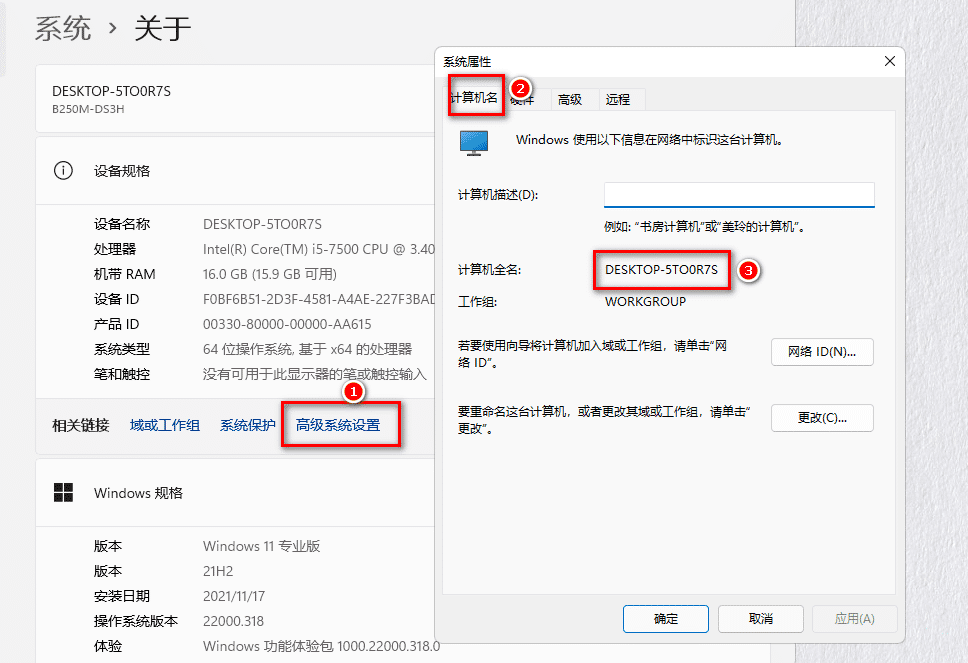Go back to 系统 in the breadcrumb

[63, 28]
